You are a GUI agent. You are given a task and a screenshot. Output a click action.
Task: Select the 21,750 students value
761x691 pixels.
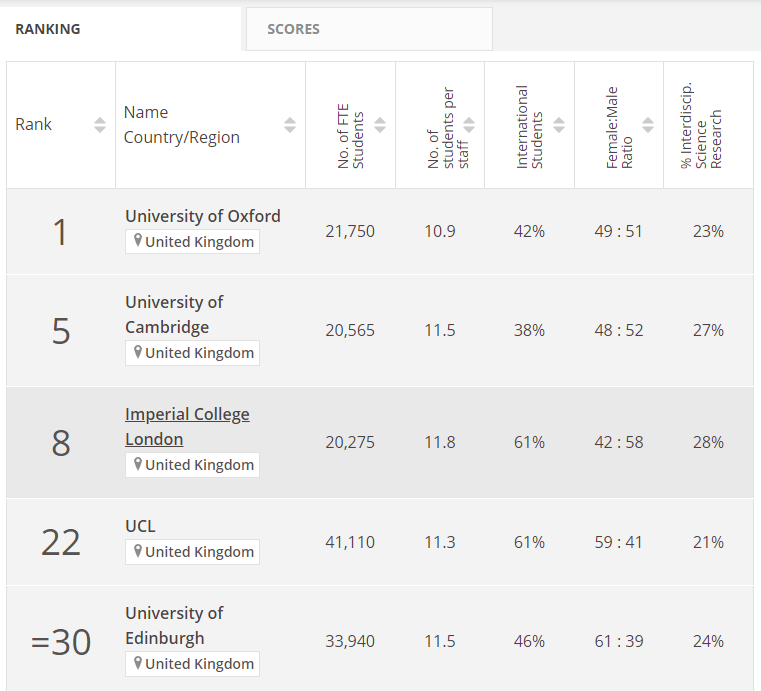tap(350, 231)
